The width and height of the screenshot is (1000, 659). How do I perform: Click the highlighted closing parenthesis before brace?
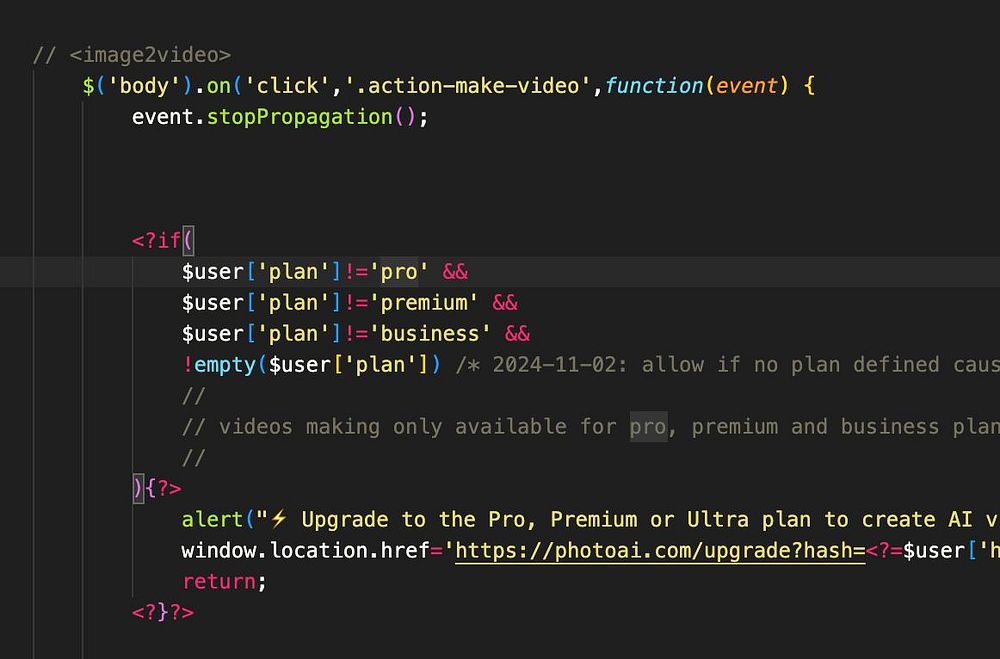pyautogui.click(x=138, y=489)
